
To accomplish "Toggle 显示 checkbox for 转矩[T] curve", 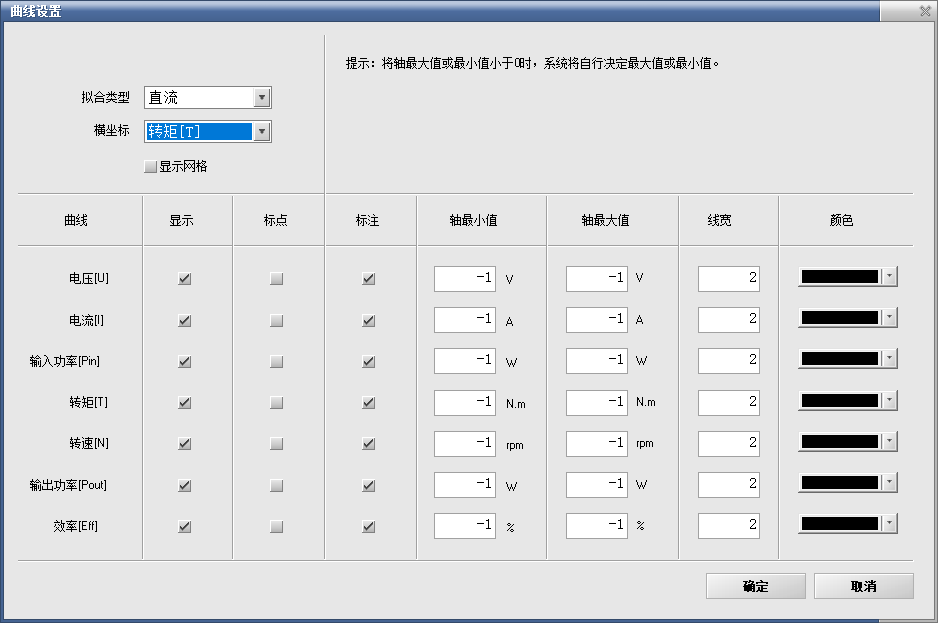I will [184, 403].
